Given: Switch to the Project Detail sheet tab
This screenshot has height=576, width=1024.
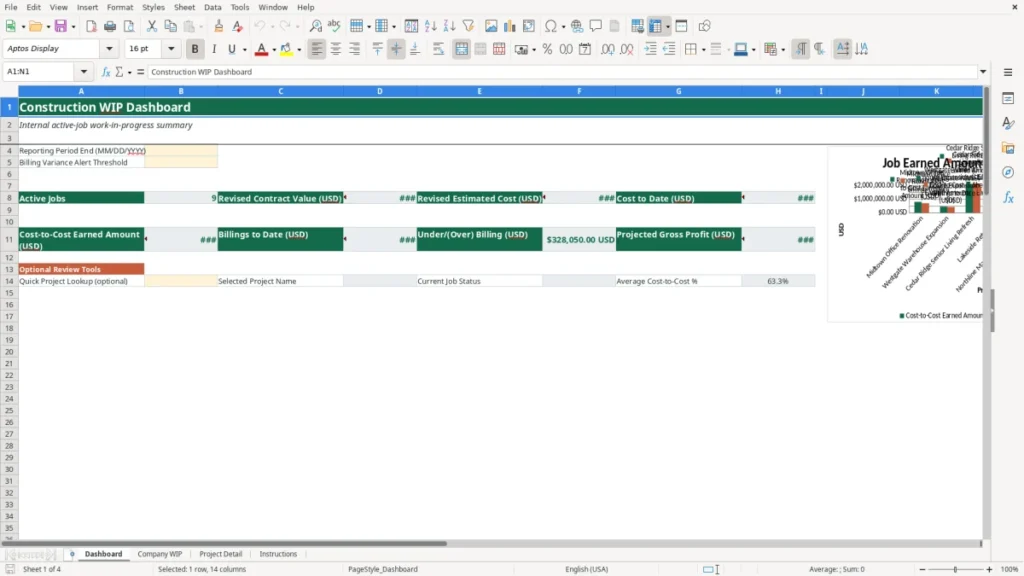Looking at the screenshot, I should 221,554.
